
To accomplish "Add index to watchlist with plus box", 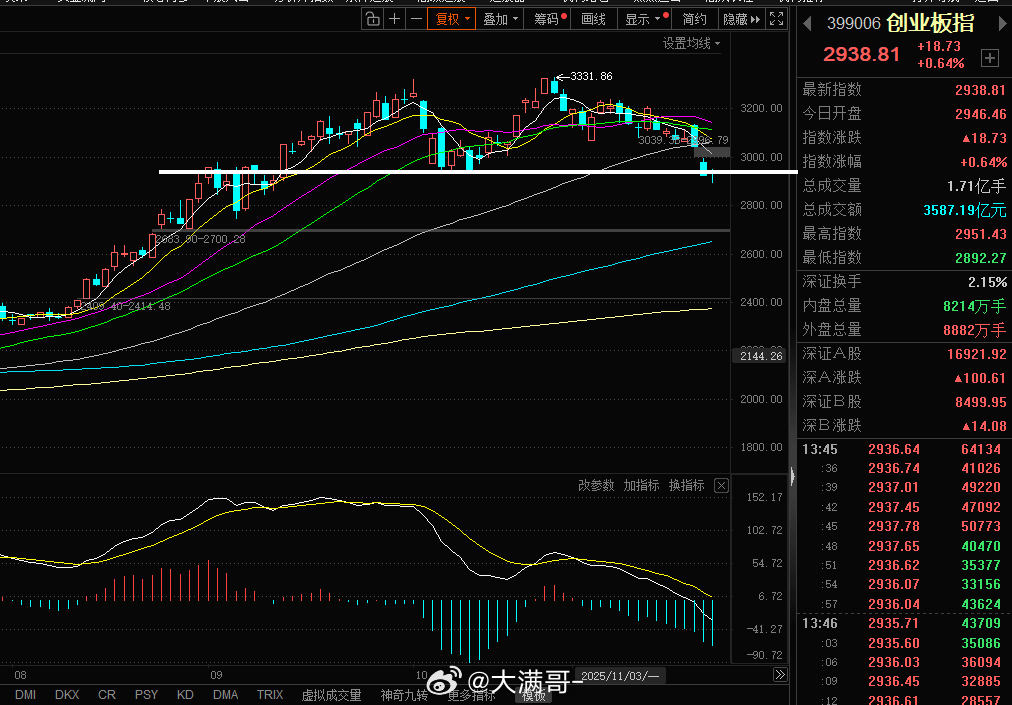I will [x=989, y=58].
